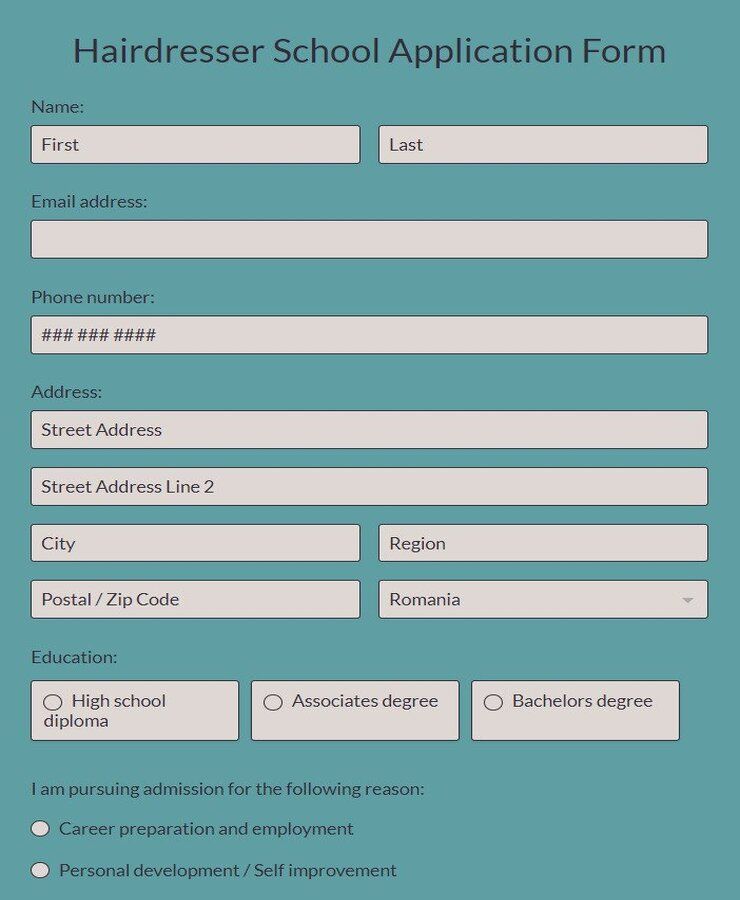Click the Education section label

click(63, 657)
